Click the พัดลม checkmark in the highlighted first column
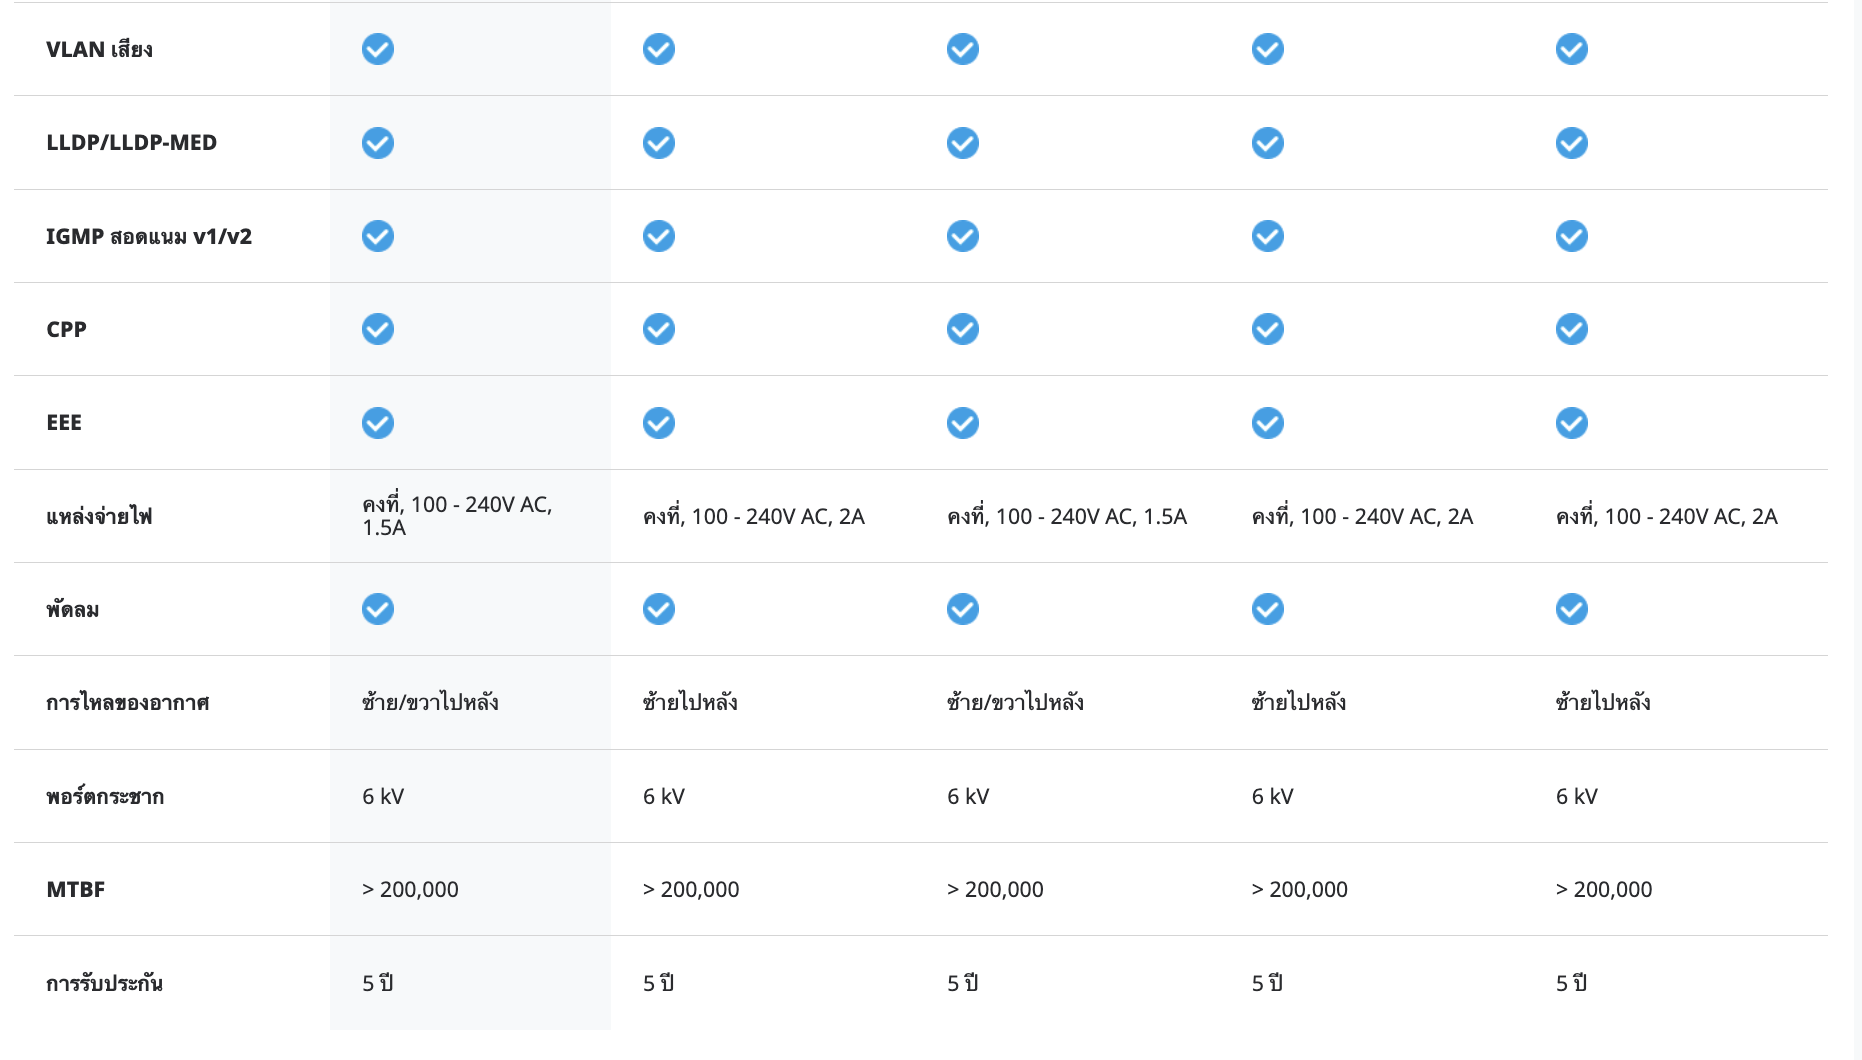This screenshot has height=1060, width=1862. [x=377, y=609]
